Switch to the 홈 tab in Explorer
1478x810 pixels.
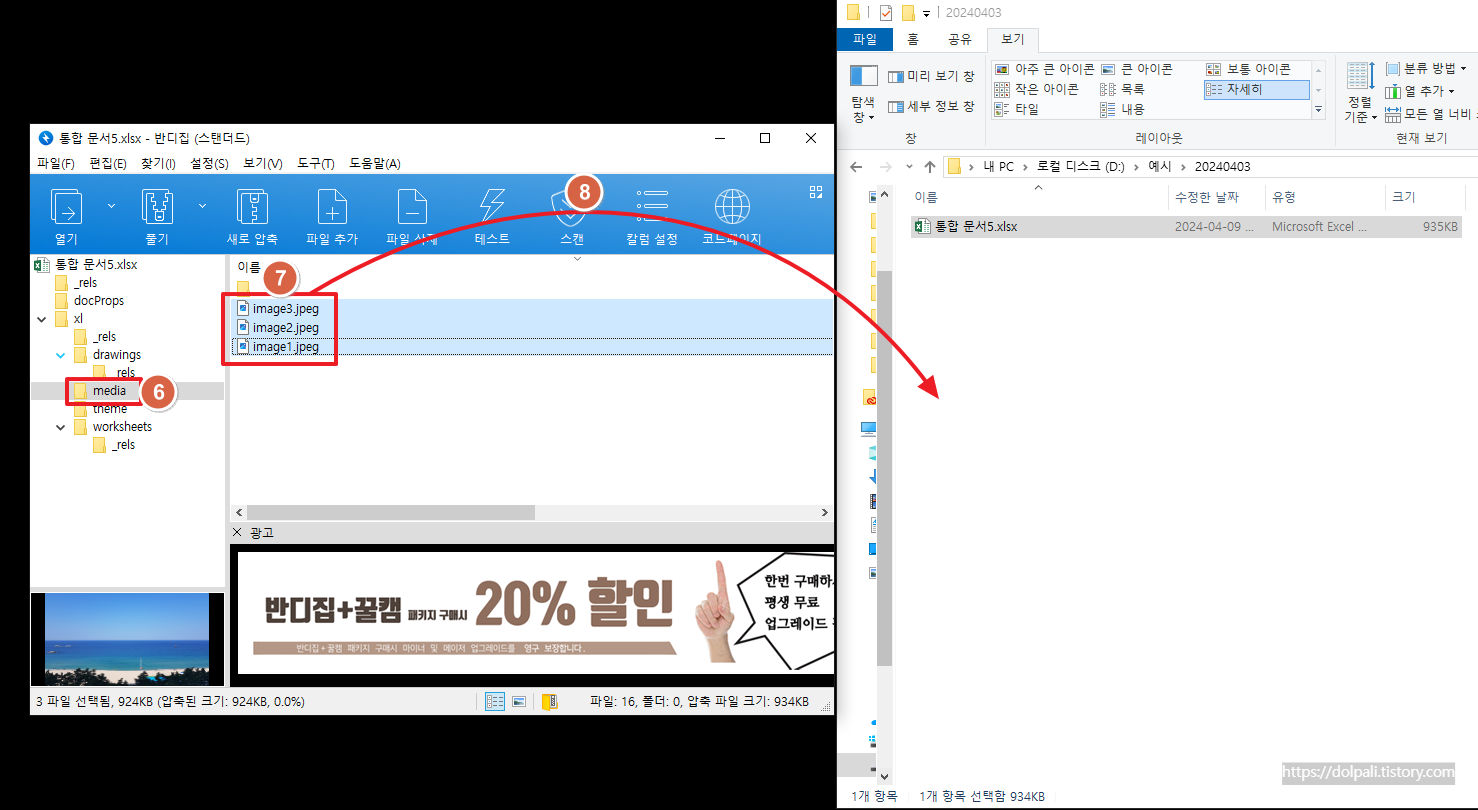click(913, 39)
